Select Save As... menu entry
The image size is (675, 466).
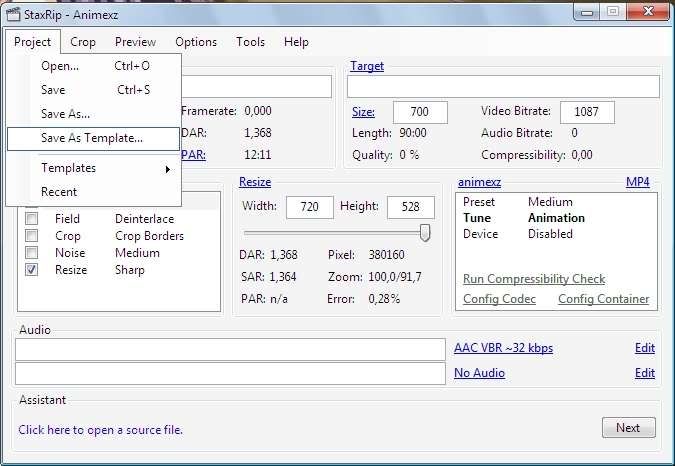(x=93, y=114)
